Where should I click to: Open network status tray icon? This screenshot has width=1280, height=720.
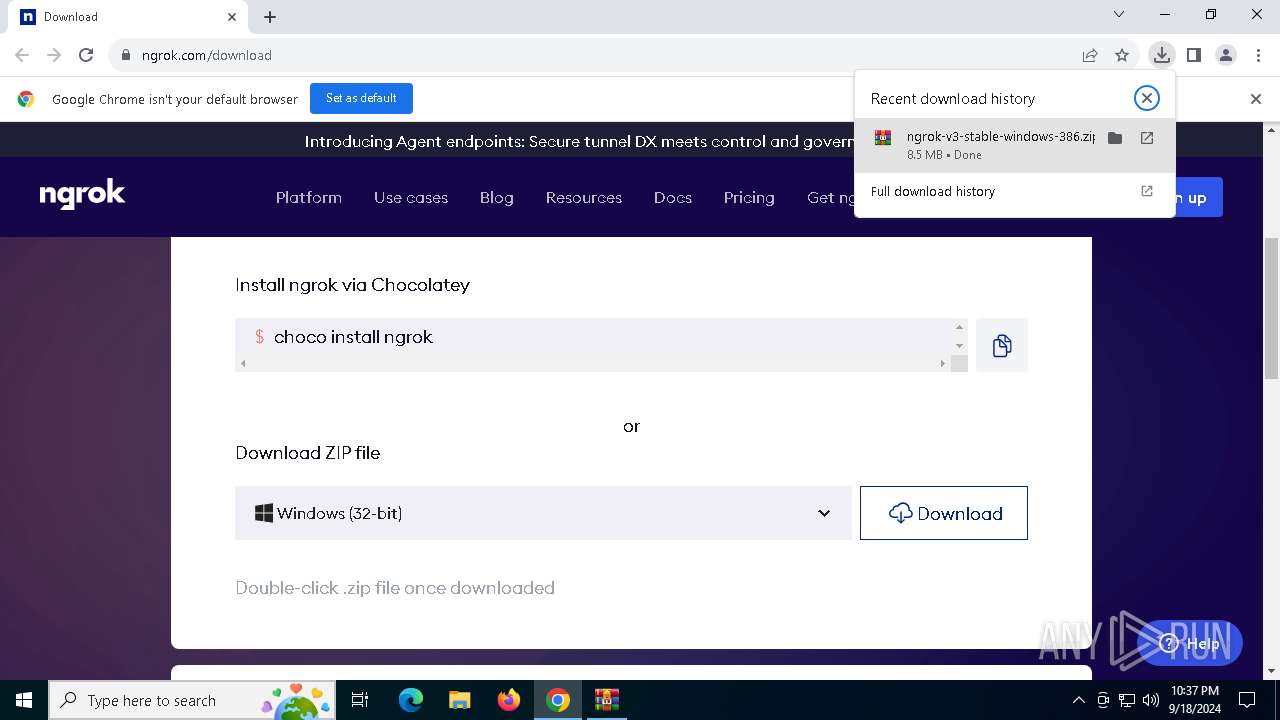click(x=1127, y=700)
